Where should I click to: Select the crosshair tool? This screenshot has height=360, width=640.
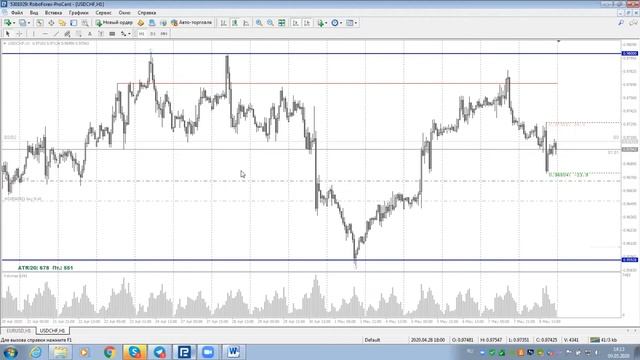click(19, 34)
